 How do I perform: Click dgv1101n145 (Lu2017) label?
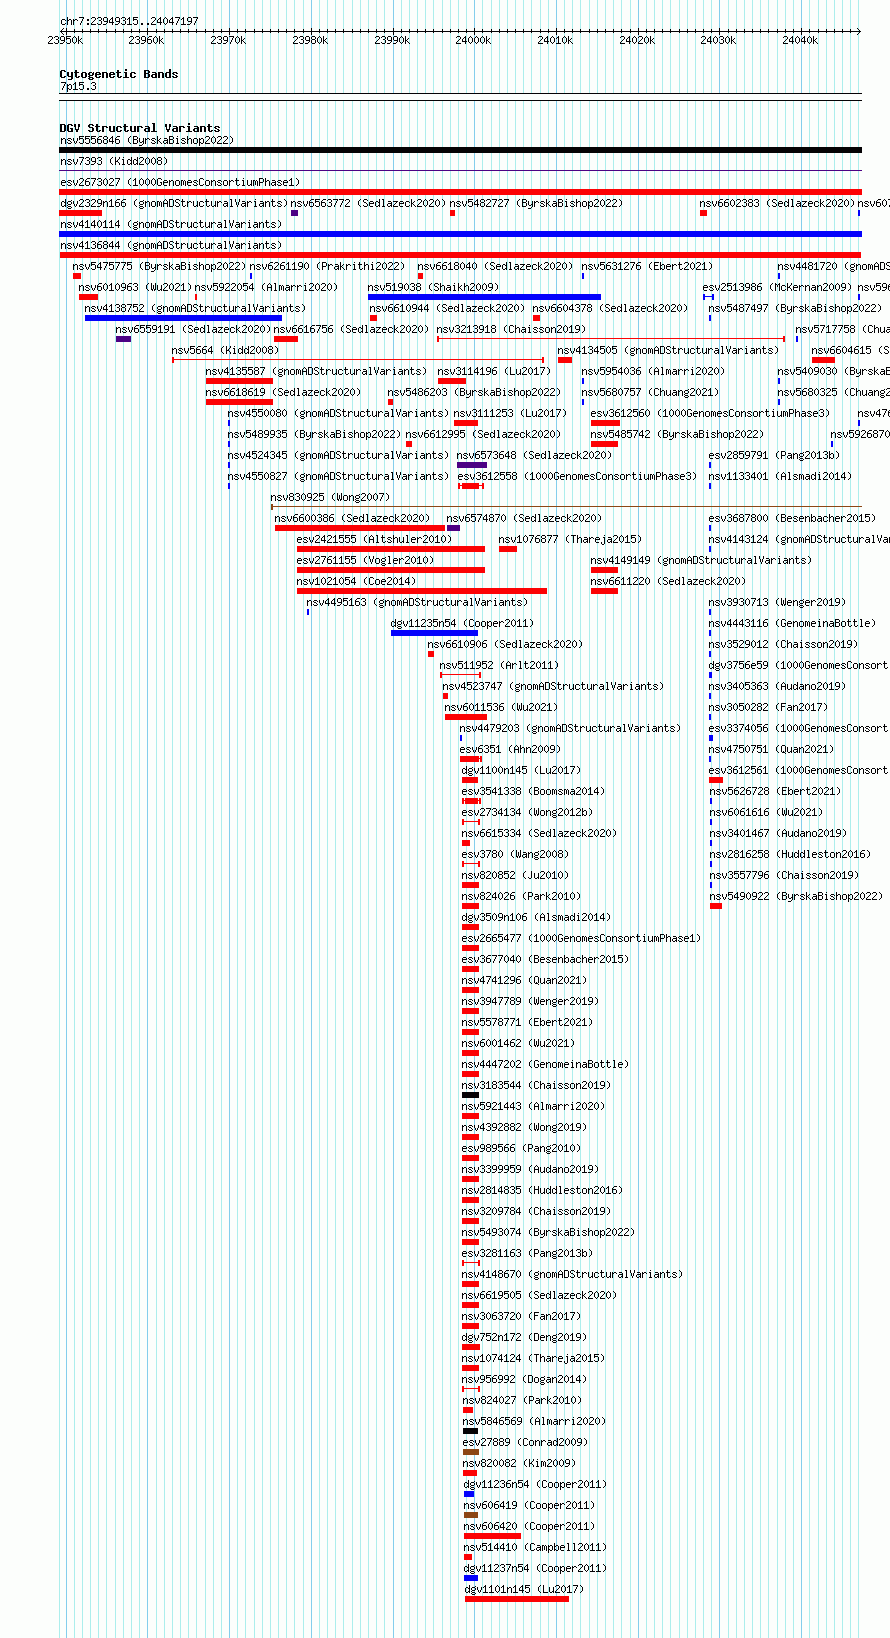(x=524, y=1589)
